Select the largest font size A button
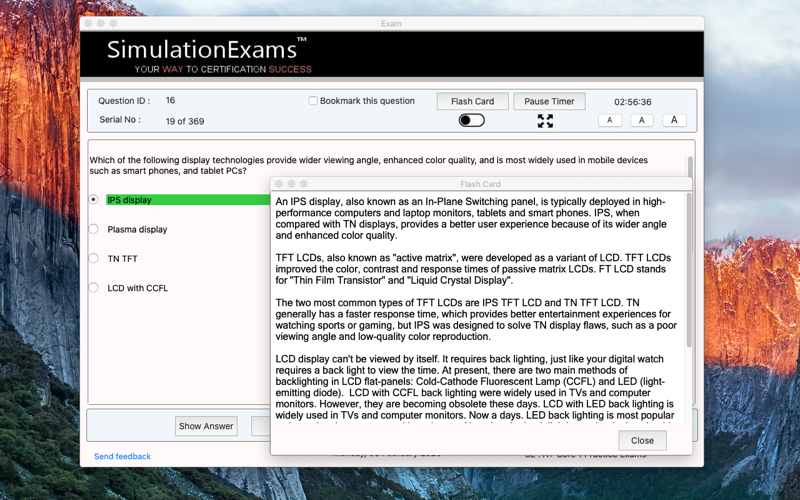800x500 pixels. [674, 120]
